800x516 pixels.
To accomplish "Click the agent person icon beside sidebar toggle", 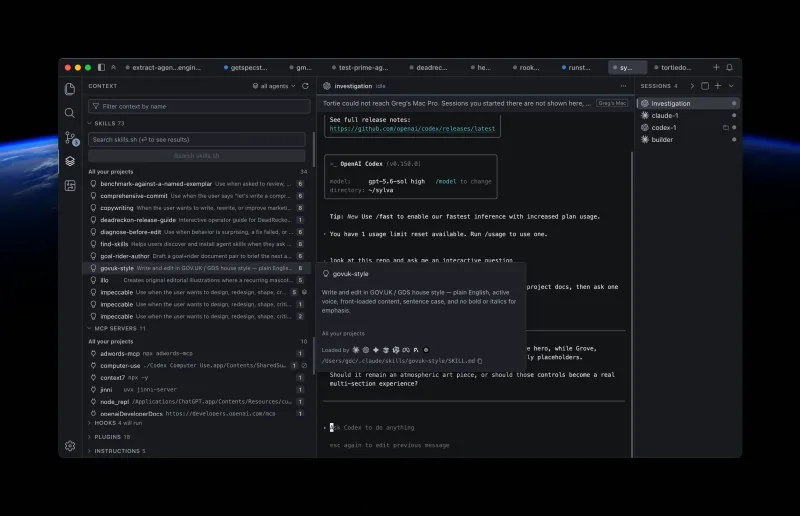I will (x=113, y=67).
